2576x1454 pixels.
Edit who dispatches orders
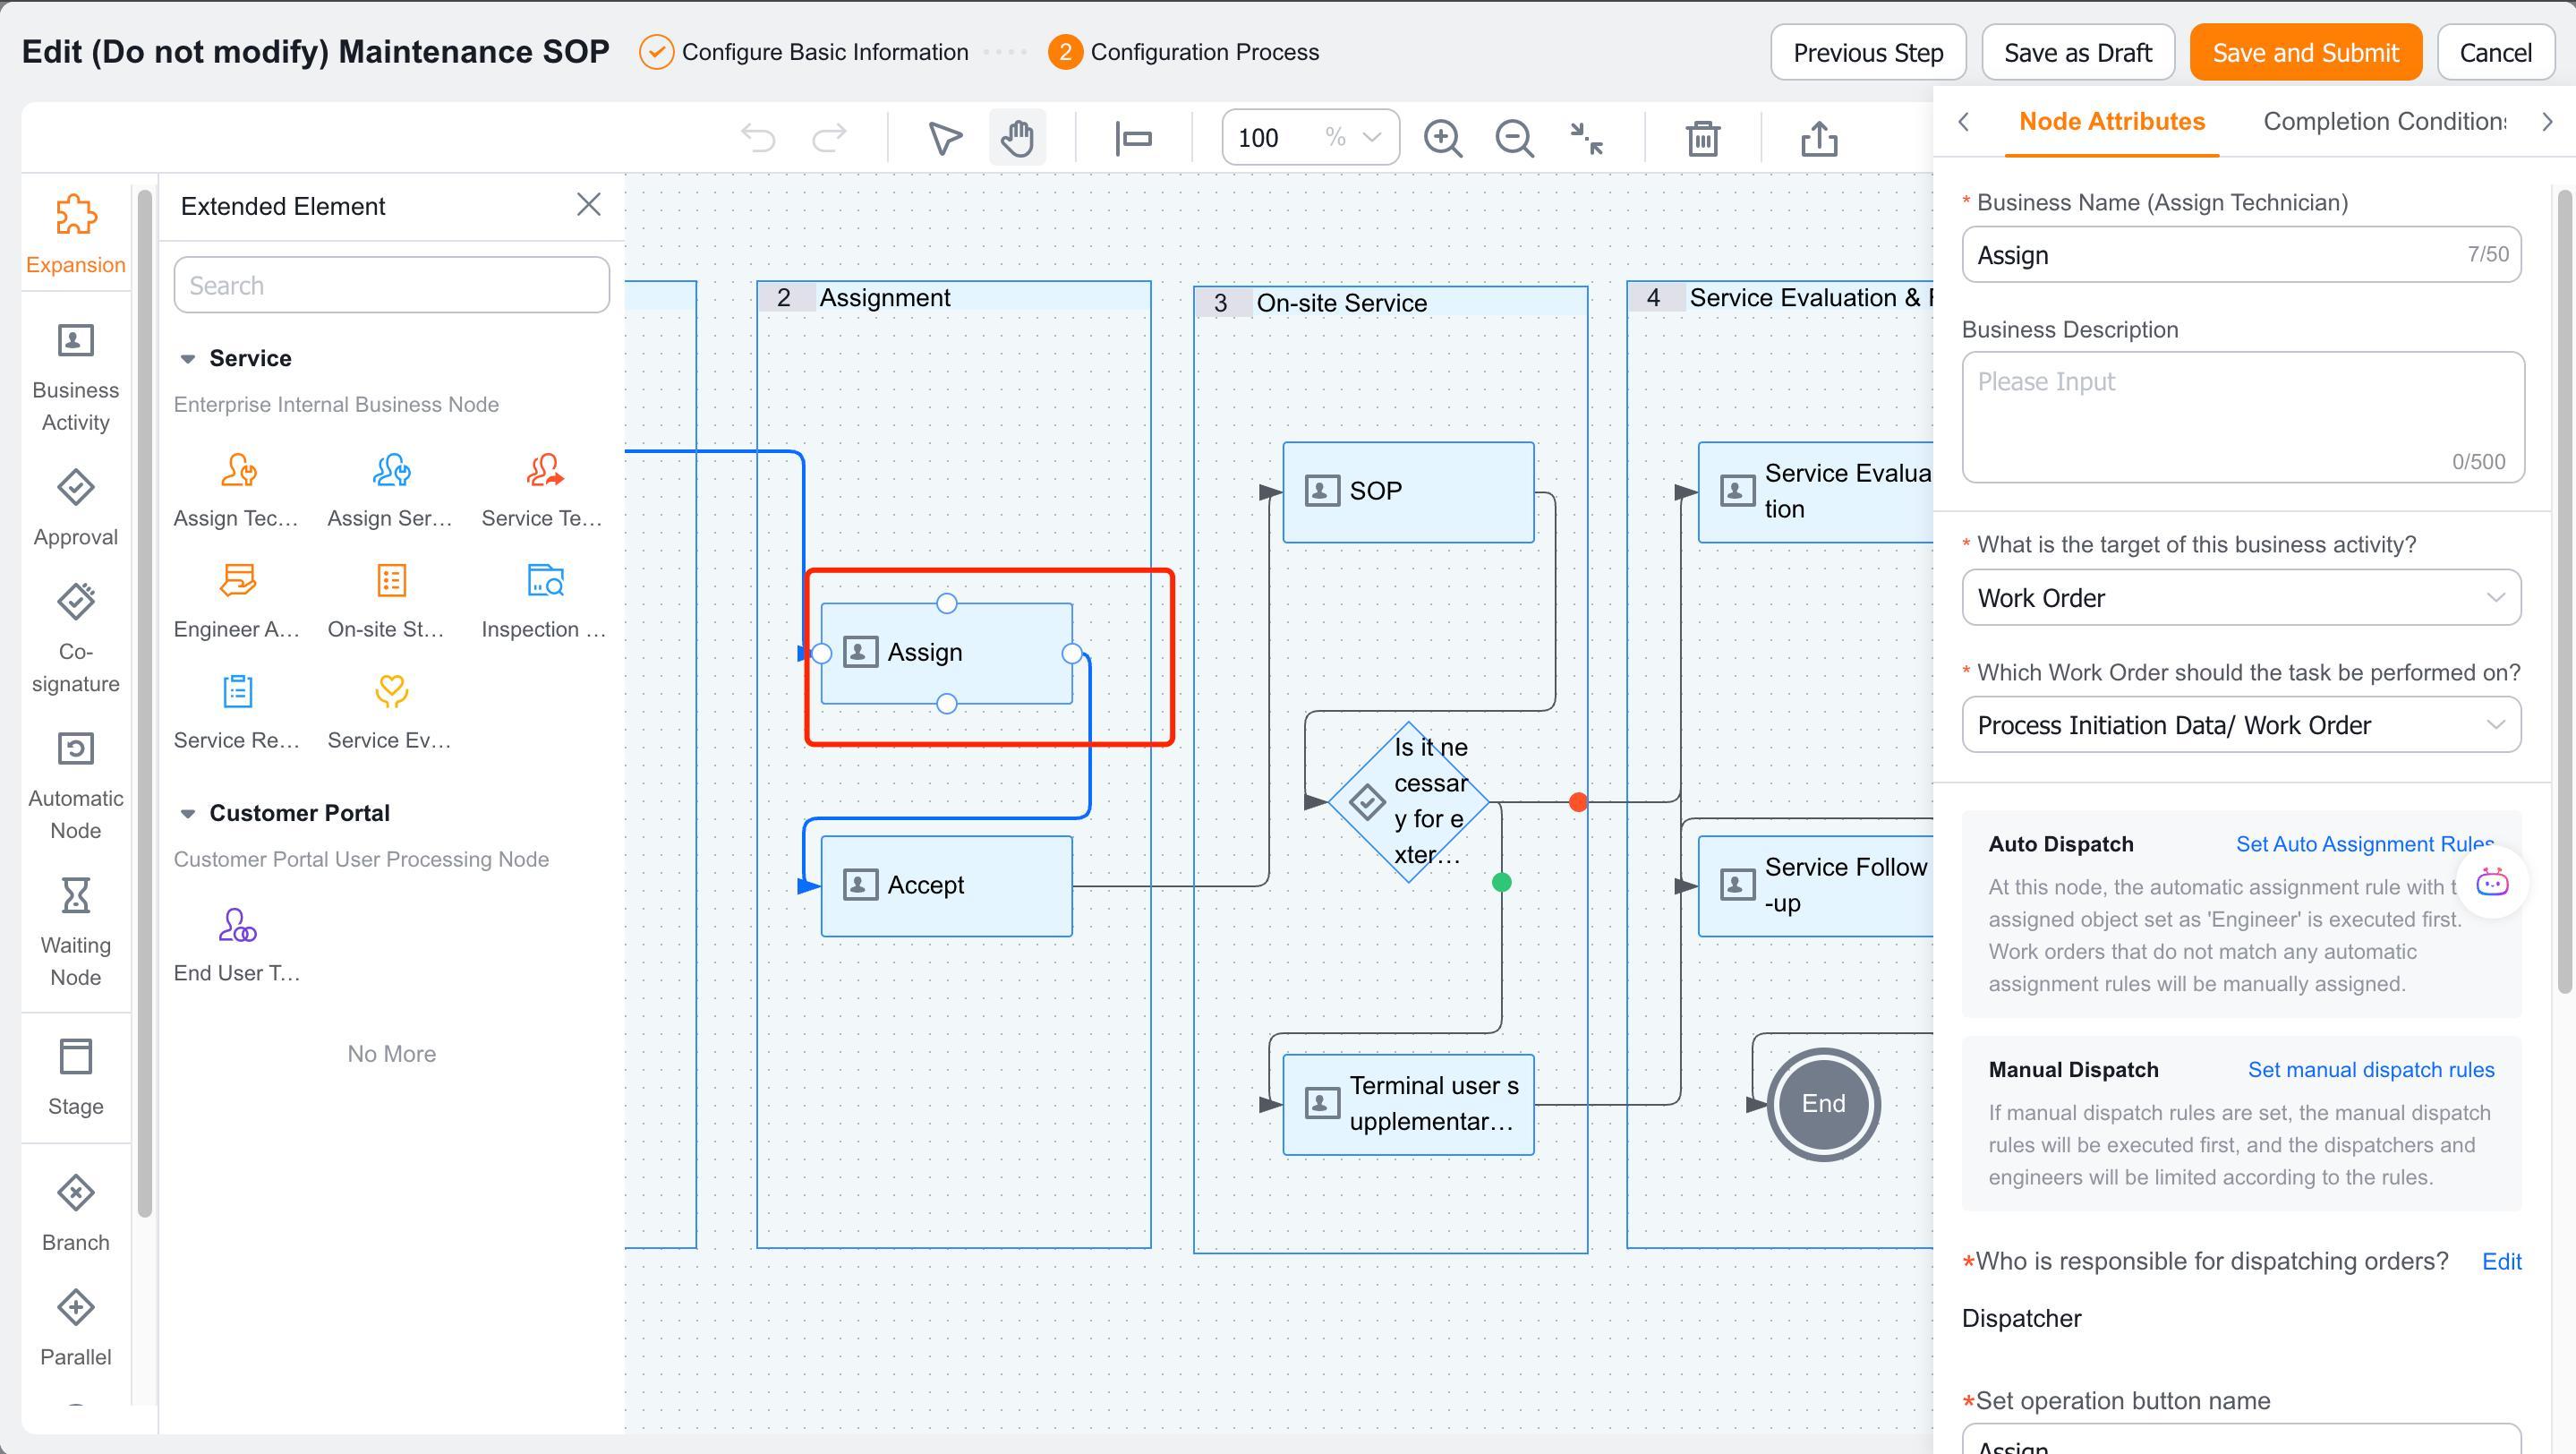pyautogui.click(x=2501, y=1262)
